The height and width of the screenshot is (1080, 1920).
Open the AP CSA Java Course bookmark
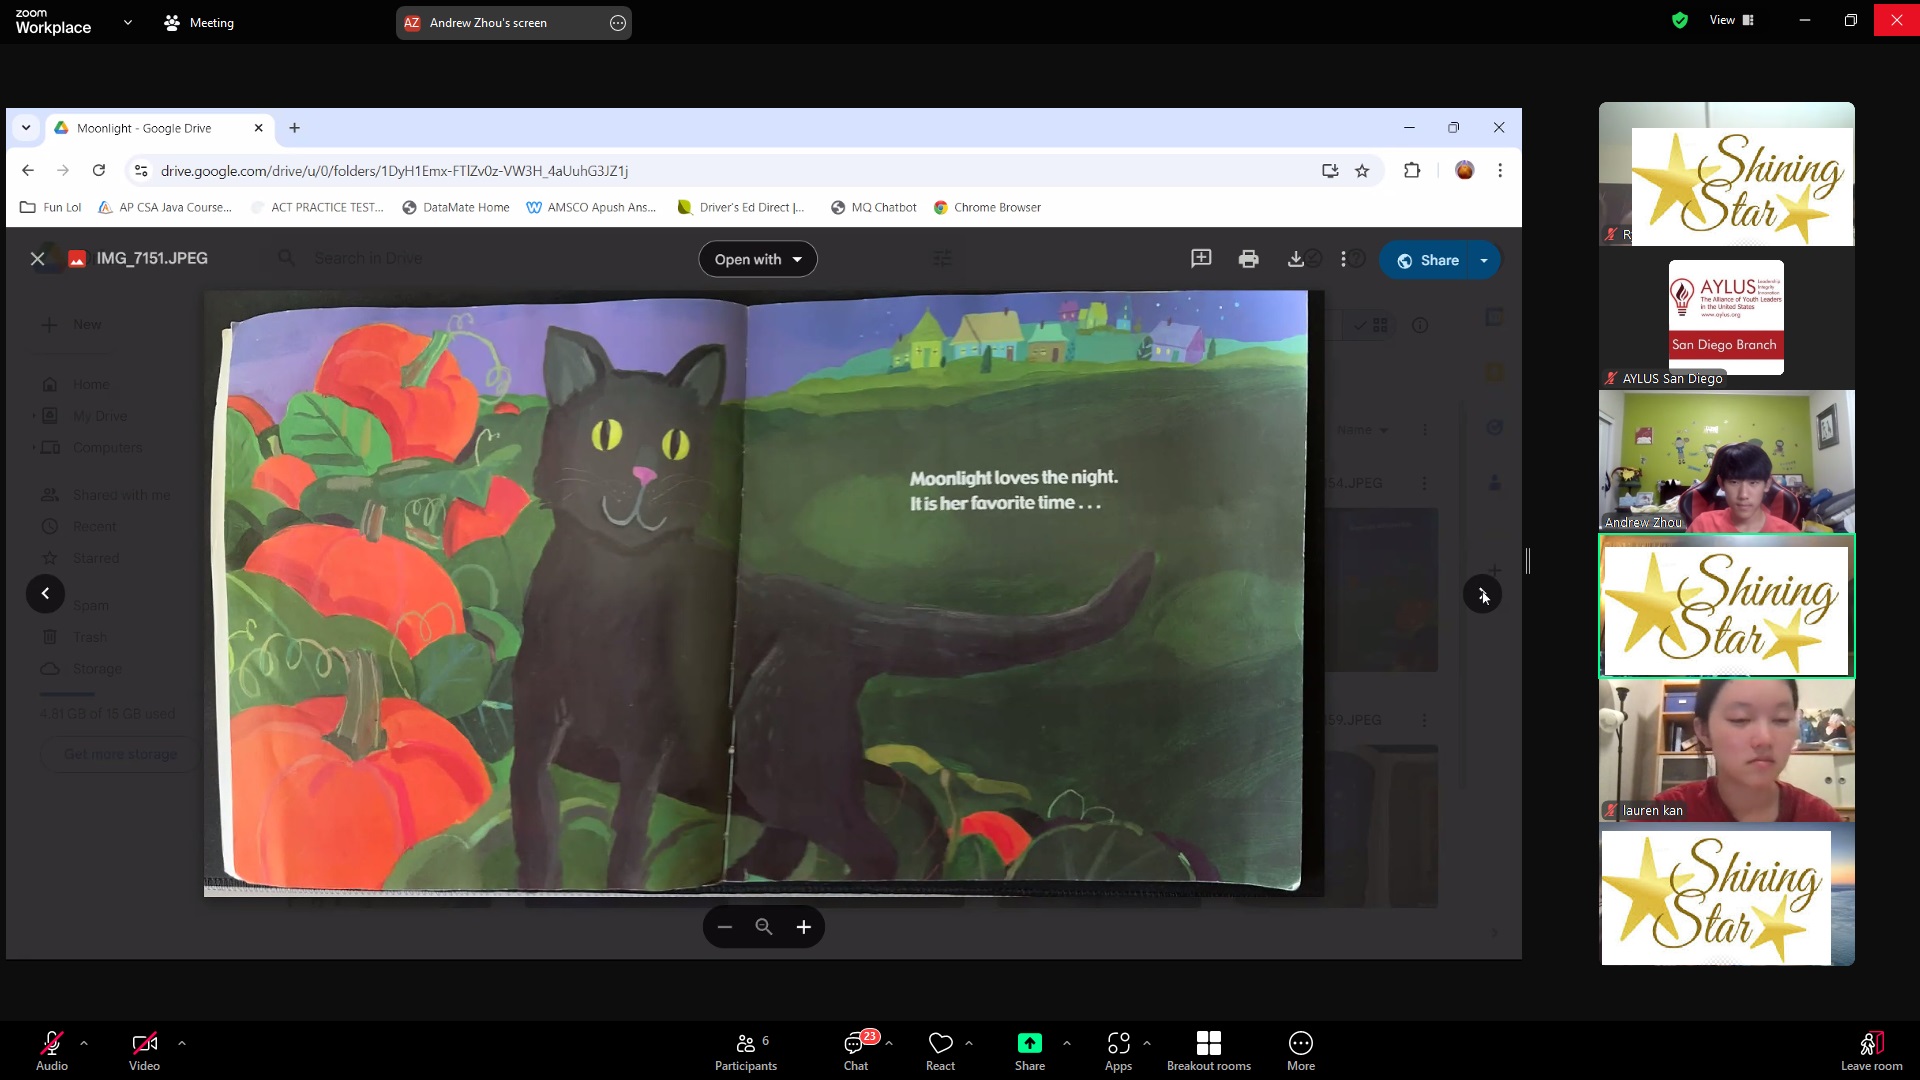pyautogui.click(x=165, y=207)
